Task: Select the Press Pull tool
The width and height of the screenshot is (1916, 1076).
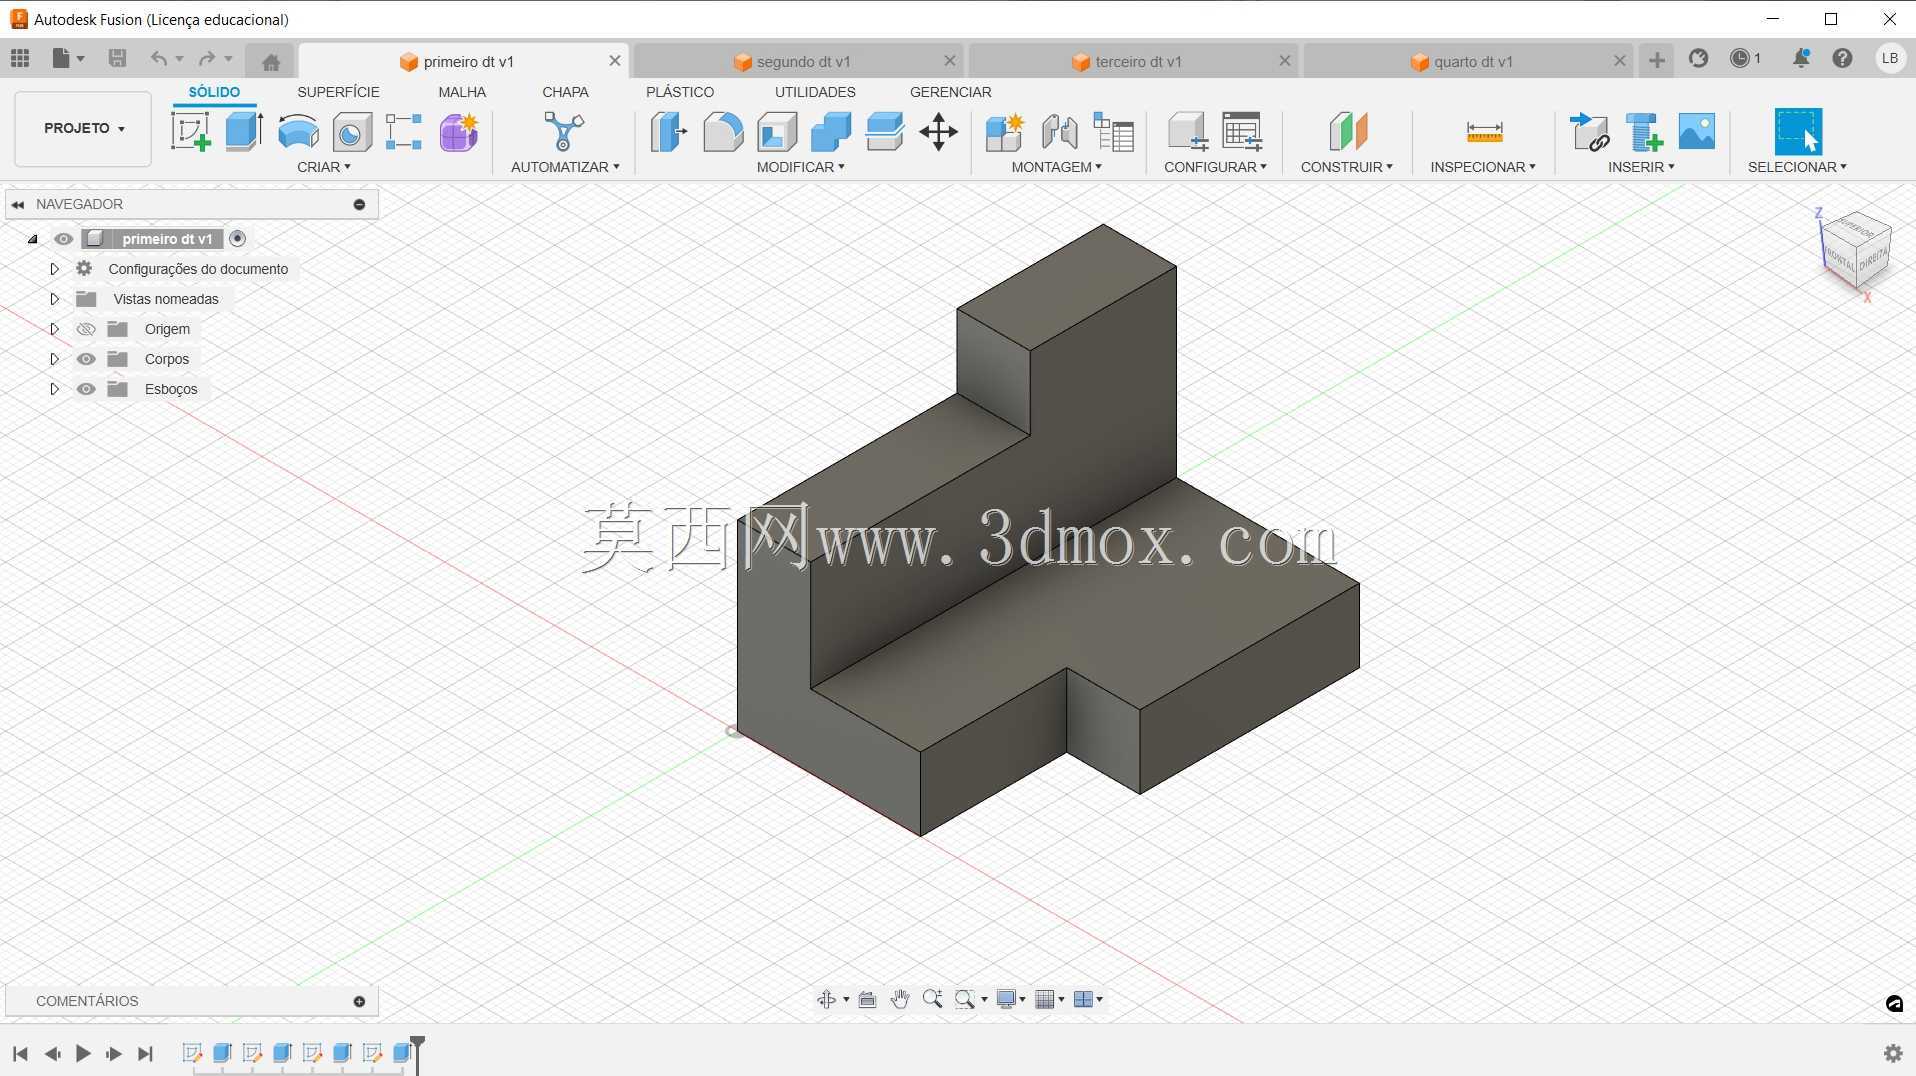Action: click(669, 132)
